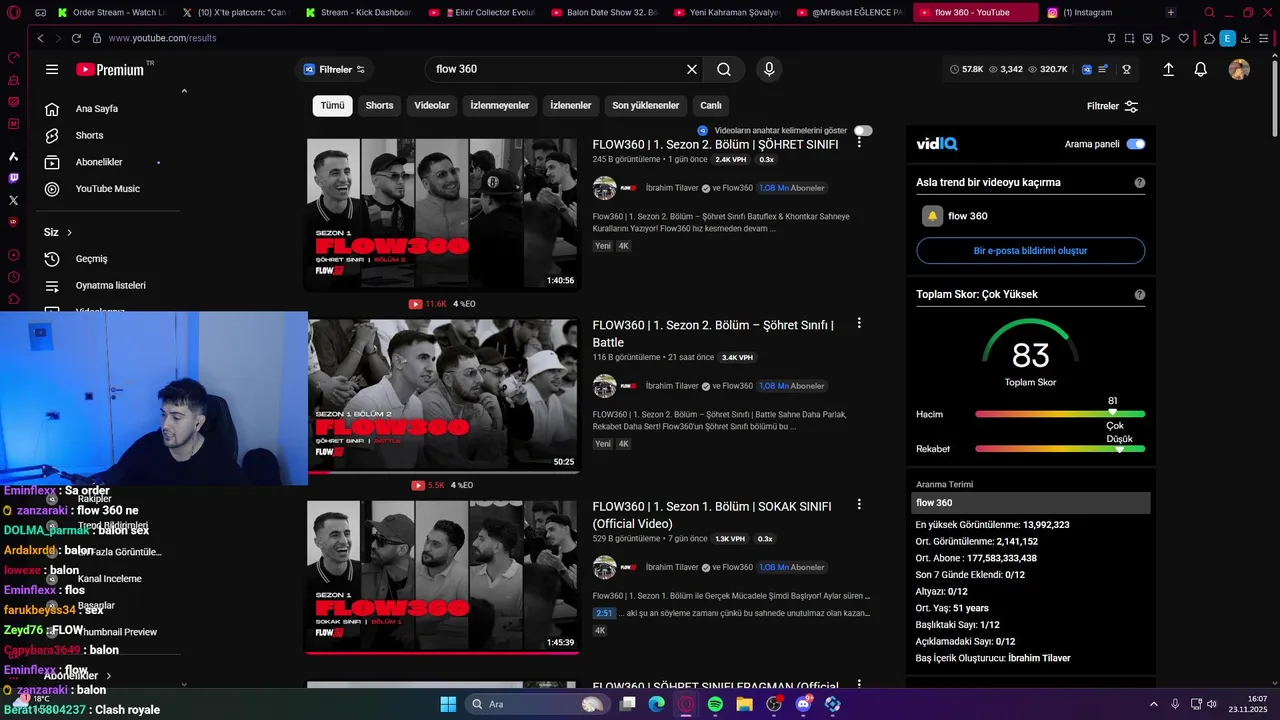
Task: Open Windows Start menu
Action: (447, 704)
